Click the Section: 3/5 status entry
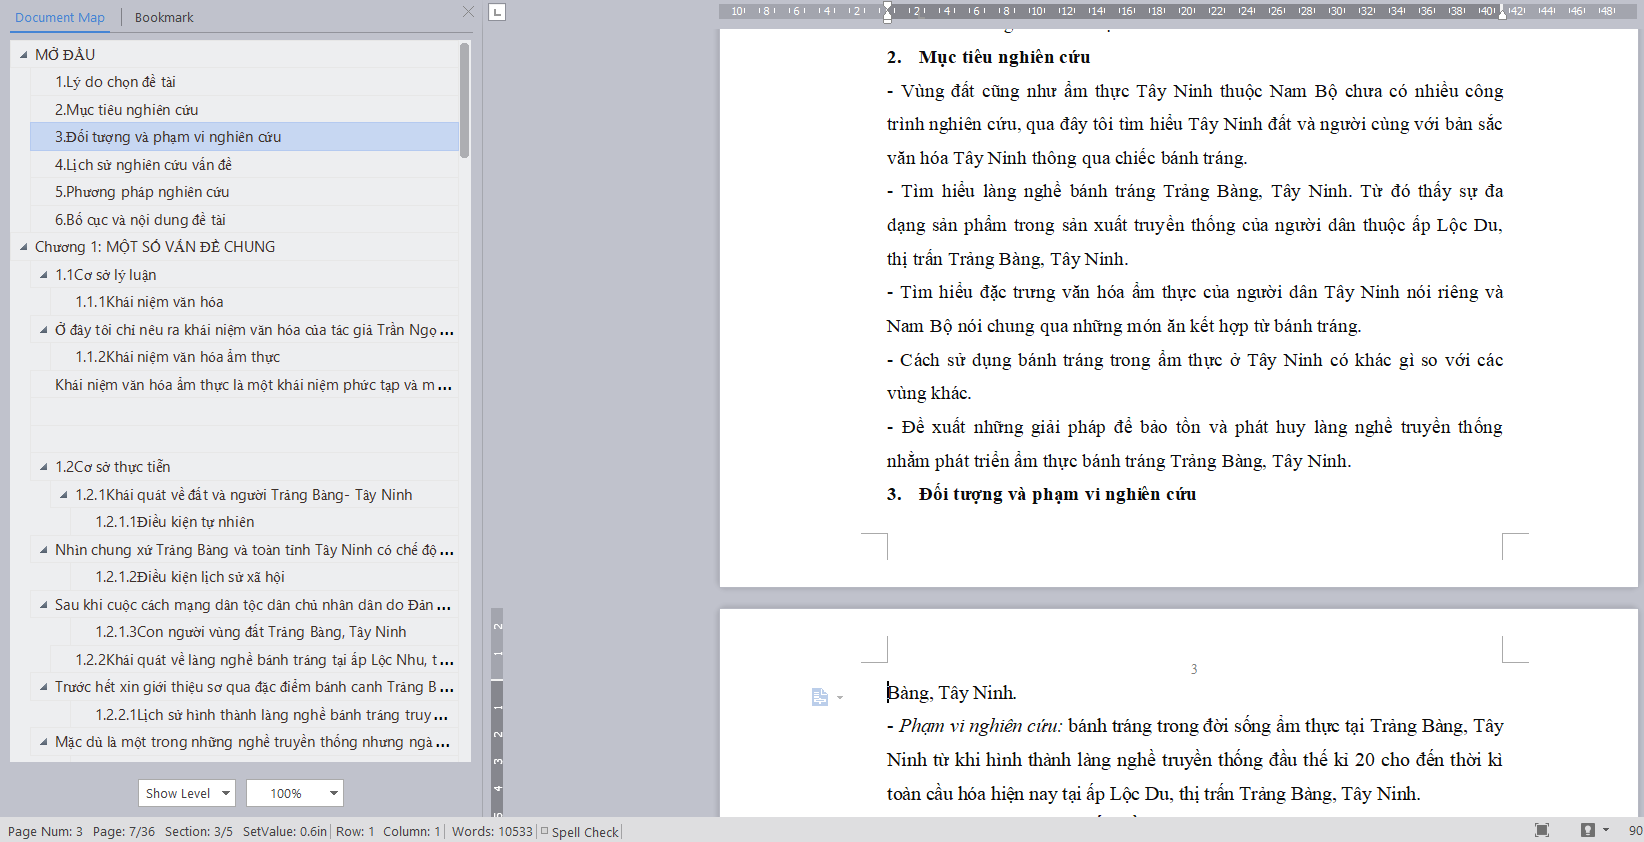The height and width of the screenshot is (842, 1644). [x=199, y=832]
